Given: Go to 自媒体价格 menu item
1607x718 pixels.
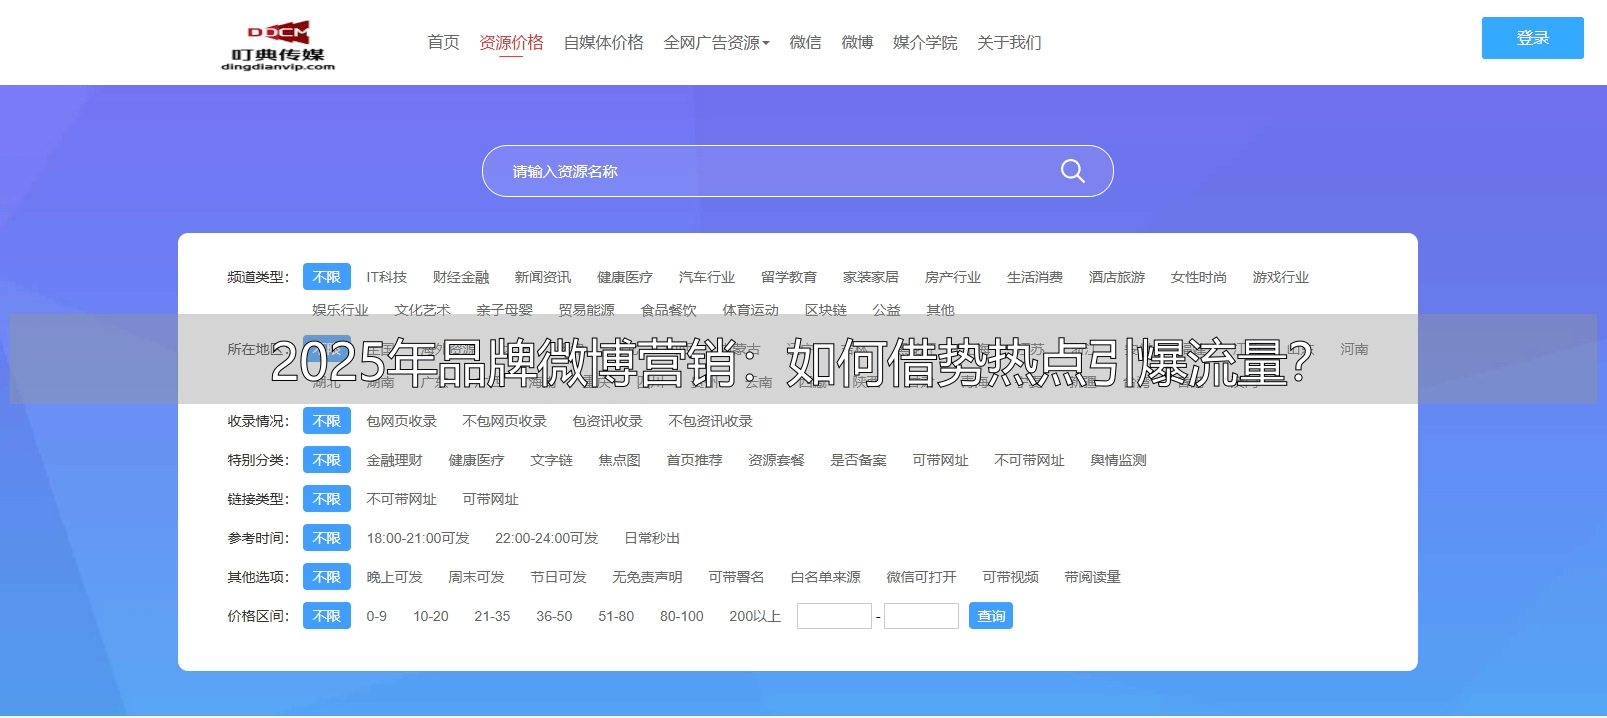Looking at the screenshot, I should coord(603,42).
